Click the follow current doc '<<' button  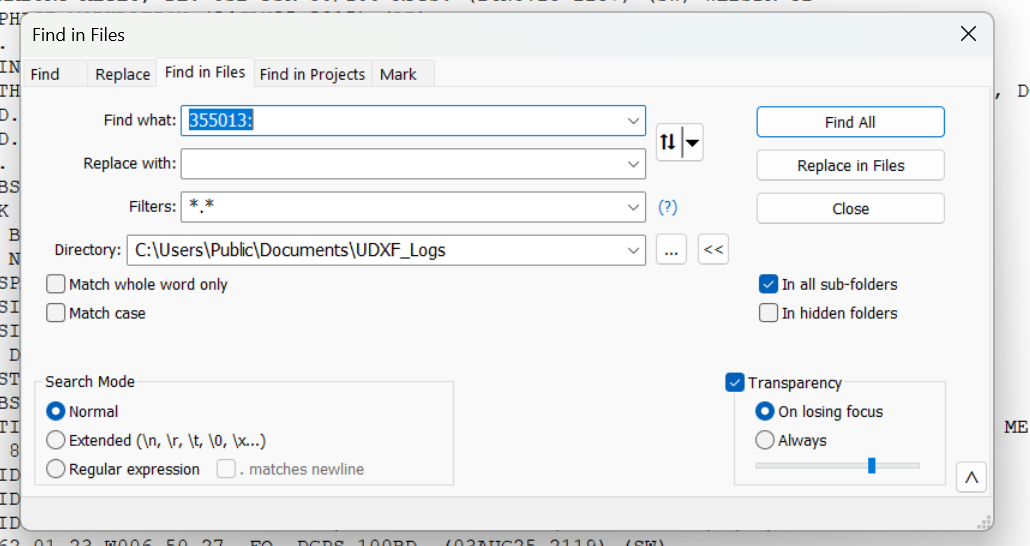click(713, 250)
